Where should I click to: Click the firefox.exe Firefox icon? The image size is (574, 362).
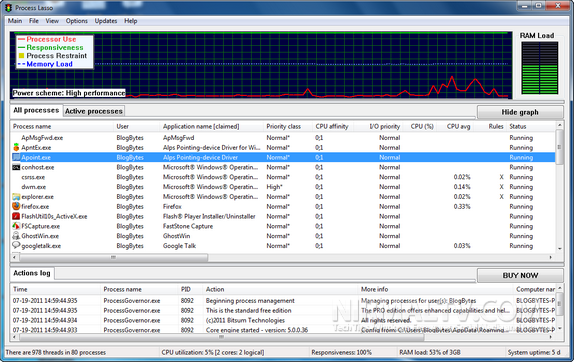coord(16,206)
